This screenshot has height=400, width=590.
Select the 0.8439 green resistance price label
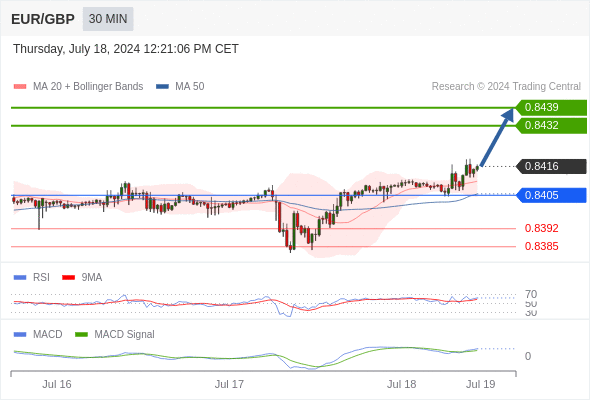(x=551, y=107)
